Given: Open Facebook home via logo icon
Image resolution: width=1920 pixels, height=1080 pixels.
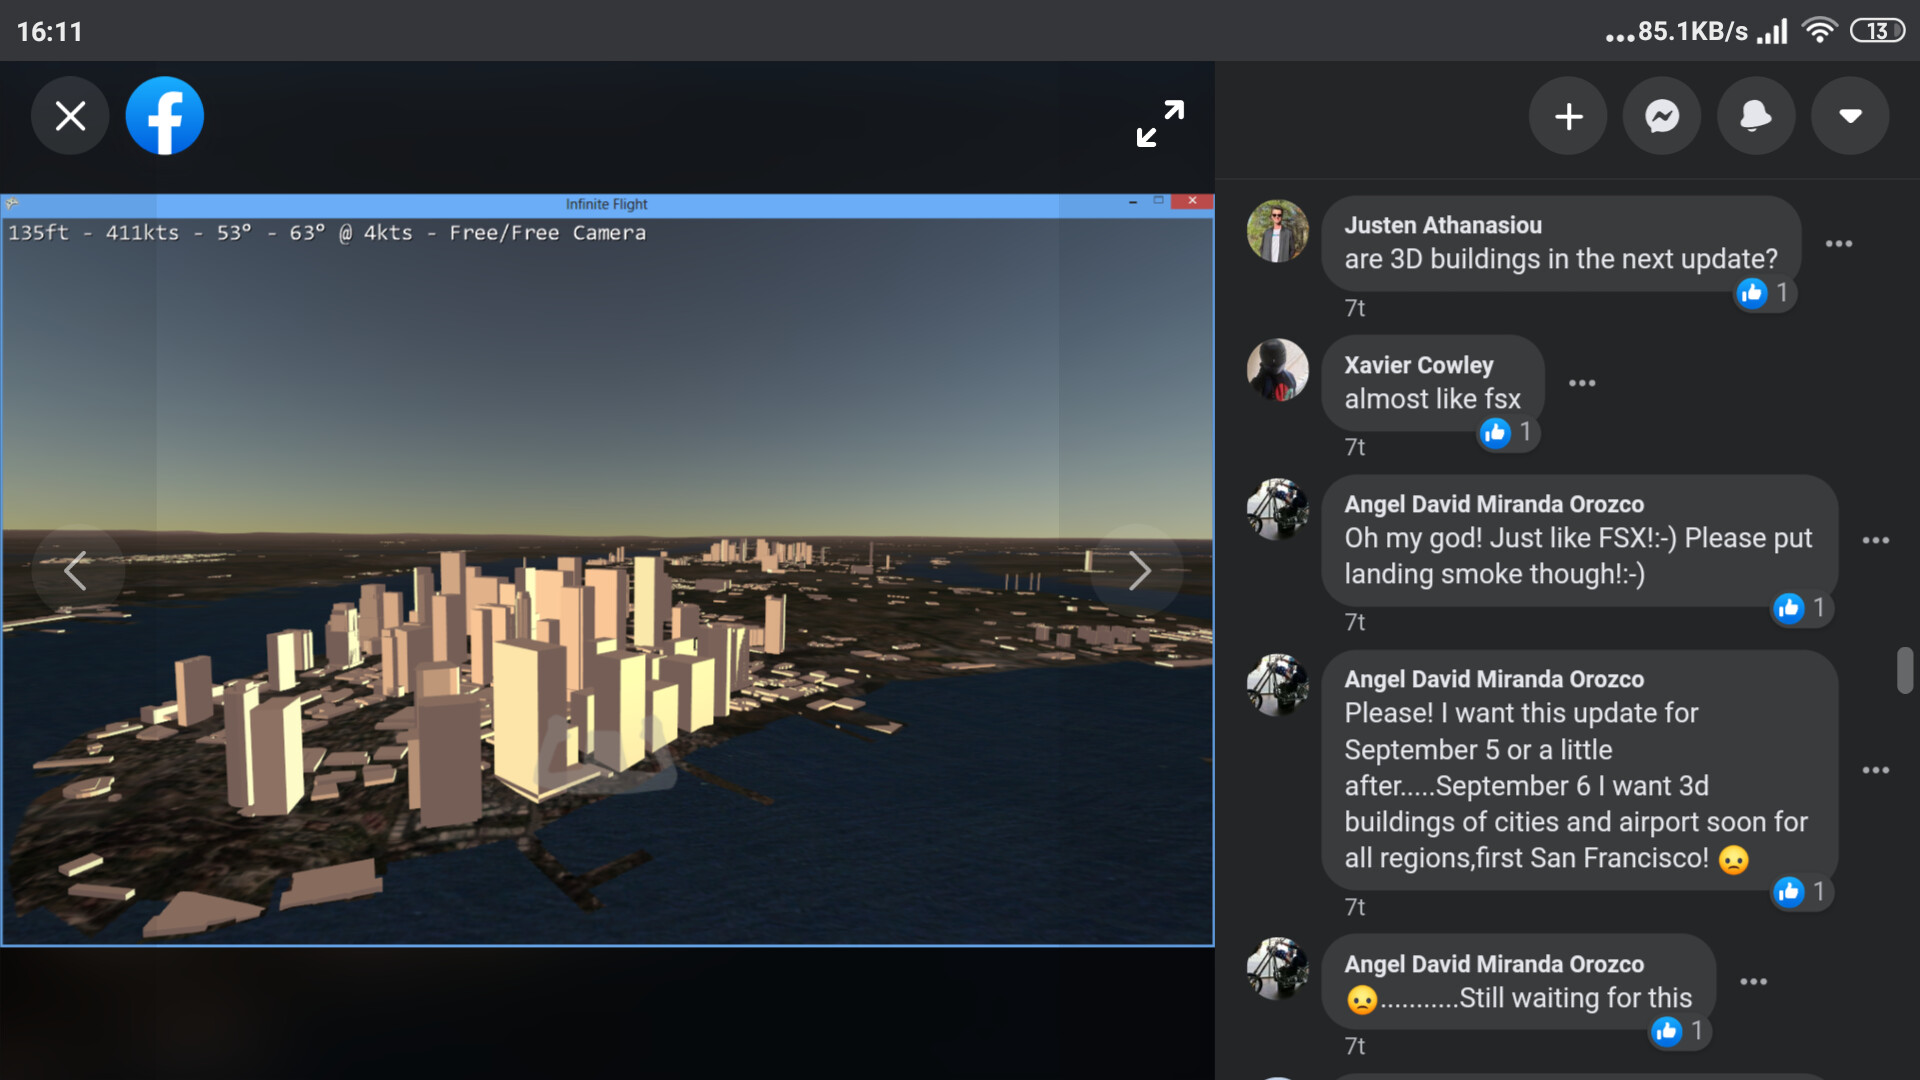Looking at the screenshot, I should pos(165,116).
